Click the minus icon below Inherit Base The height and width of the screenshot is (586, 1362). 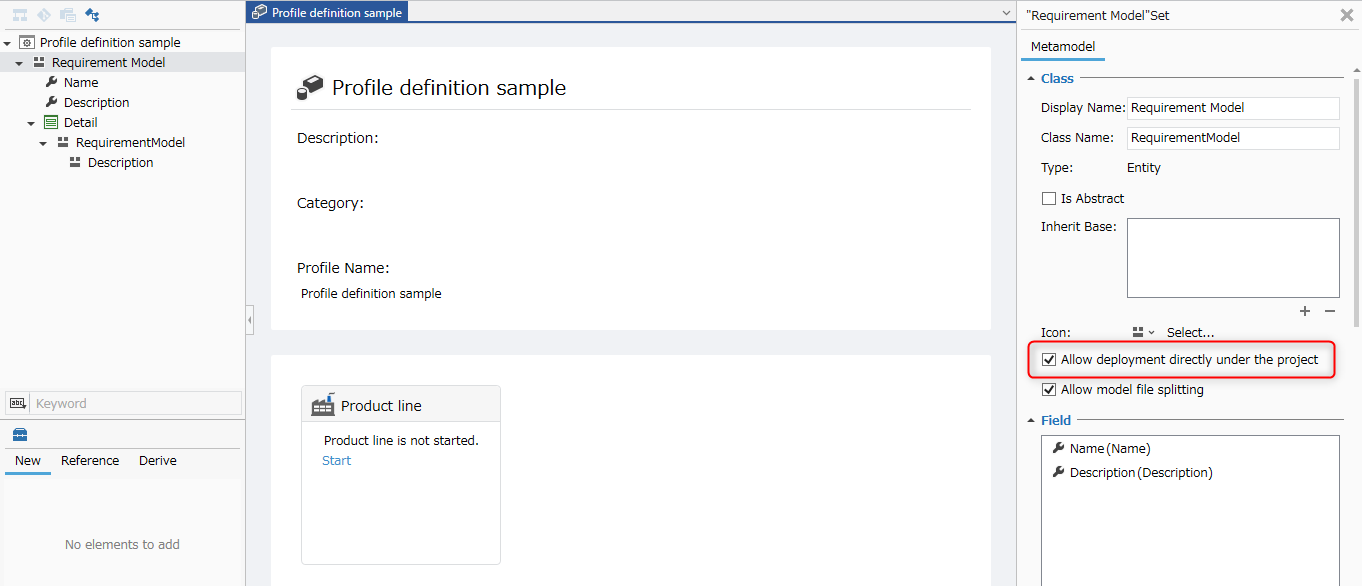click(1330, 311)
